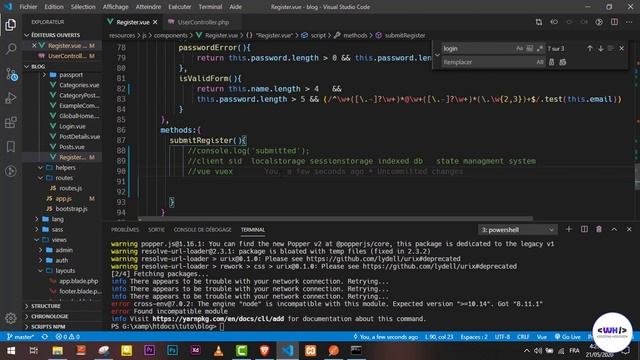Go to previous search match arrow
Screen dimensions: 640x360
tap(589, 49)
